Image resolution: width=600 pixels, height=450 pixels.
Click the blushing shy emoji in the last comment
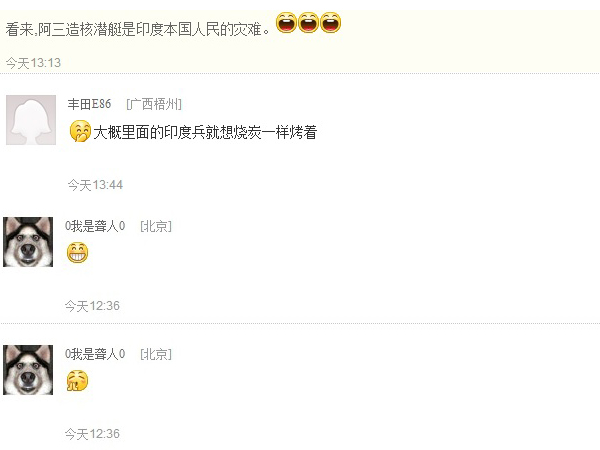coord(77,381)
